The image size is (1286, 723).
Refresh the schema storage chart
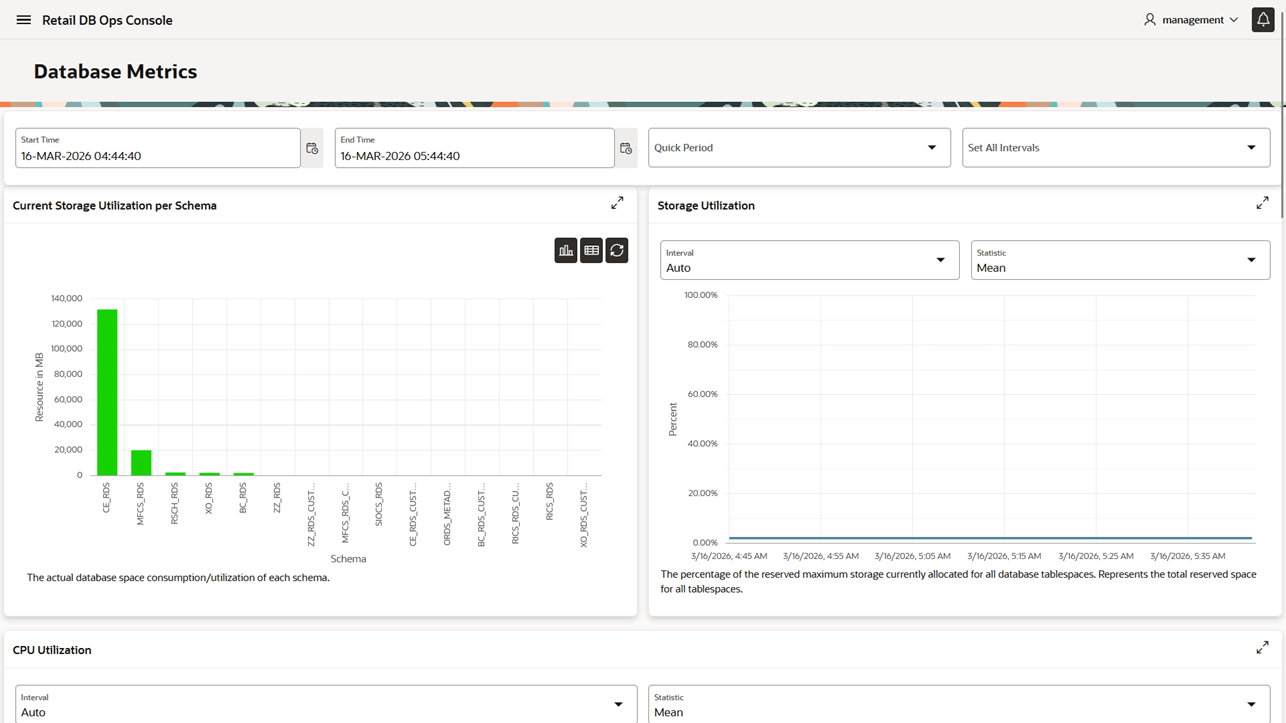coord(617,250)
